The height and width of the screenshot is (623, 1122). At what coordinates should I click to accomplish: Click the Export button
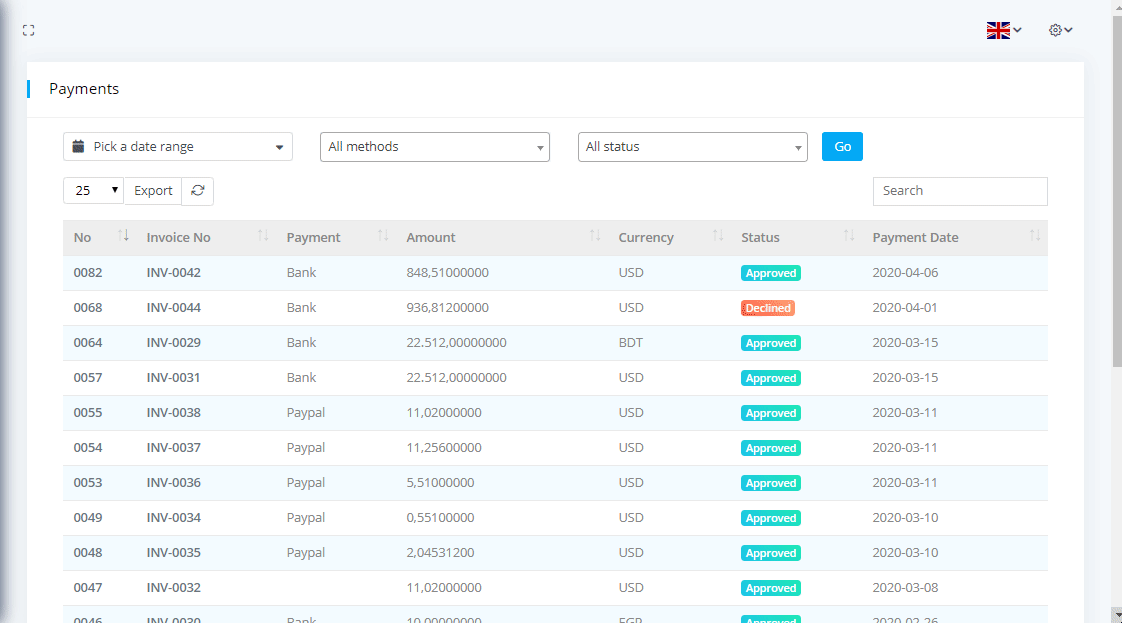(x=153, y=191)
